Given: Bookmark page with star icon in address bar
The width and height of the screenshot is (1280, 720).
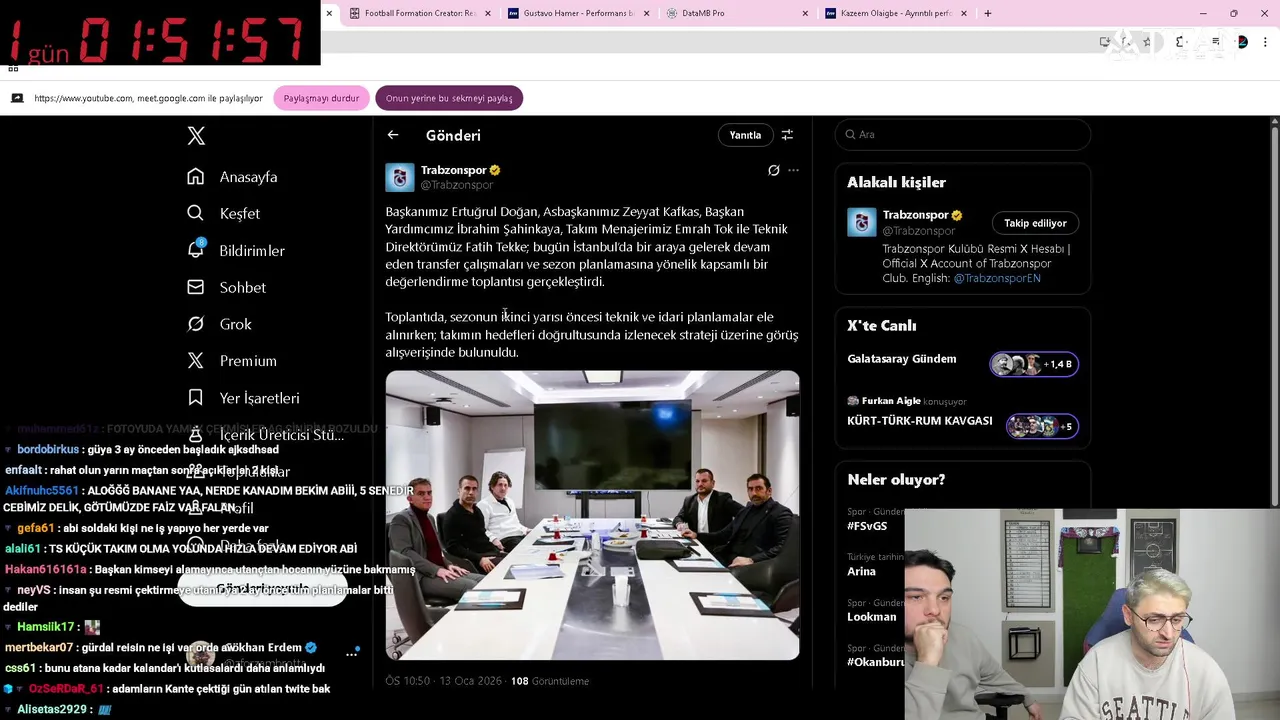Looking at the screenshot, I should (x=1146, y=42).
